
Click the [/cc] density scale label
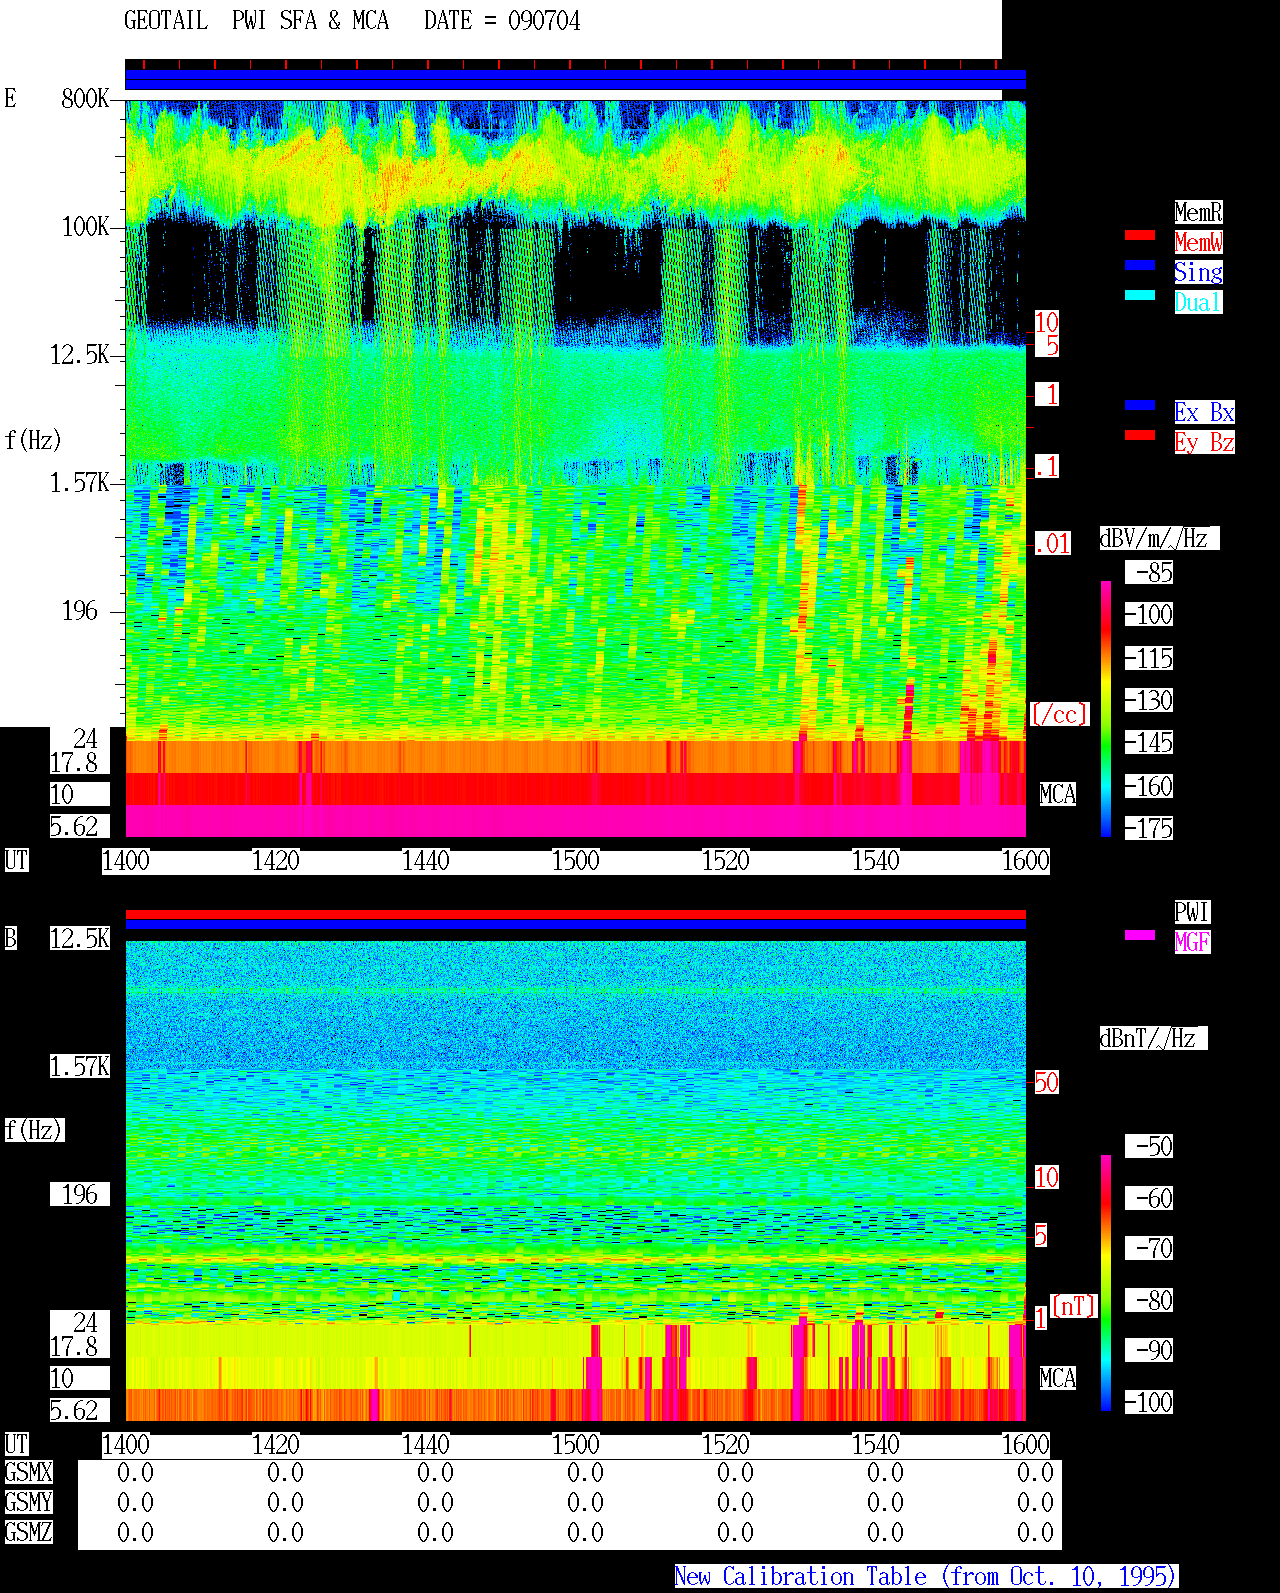point(1059,714)
